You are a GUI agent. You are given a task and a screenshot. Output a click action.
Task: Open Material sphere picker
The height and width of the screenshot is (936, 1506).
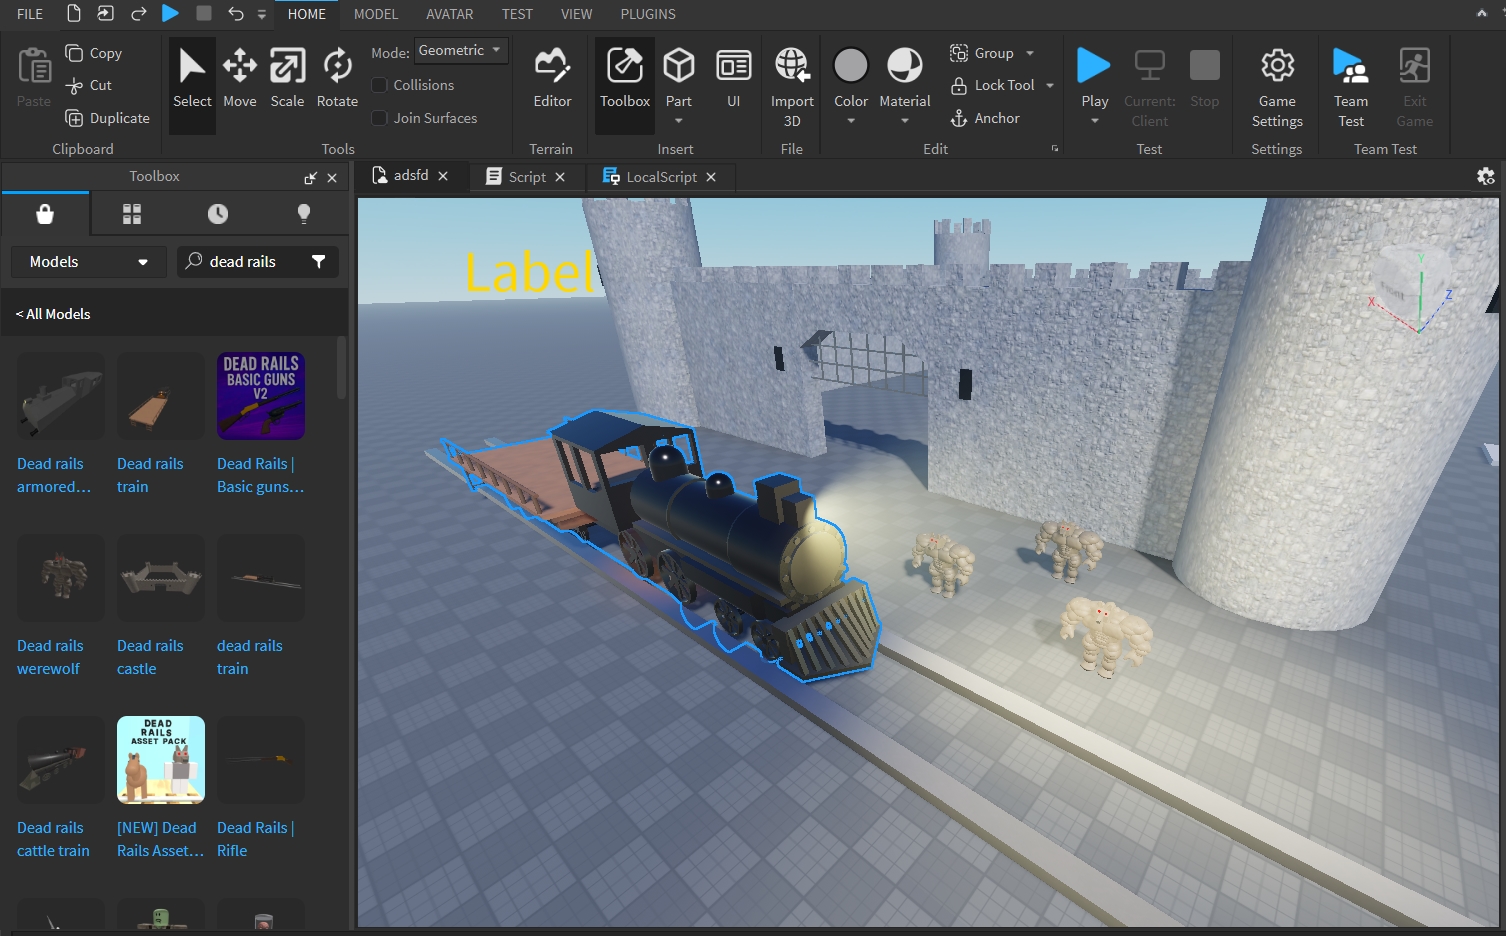(905, 66)
